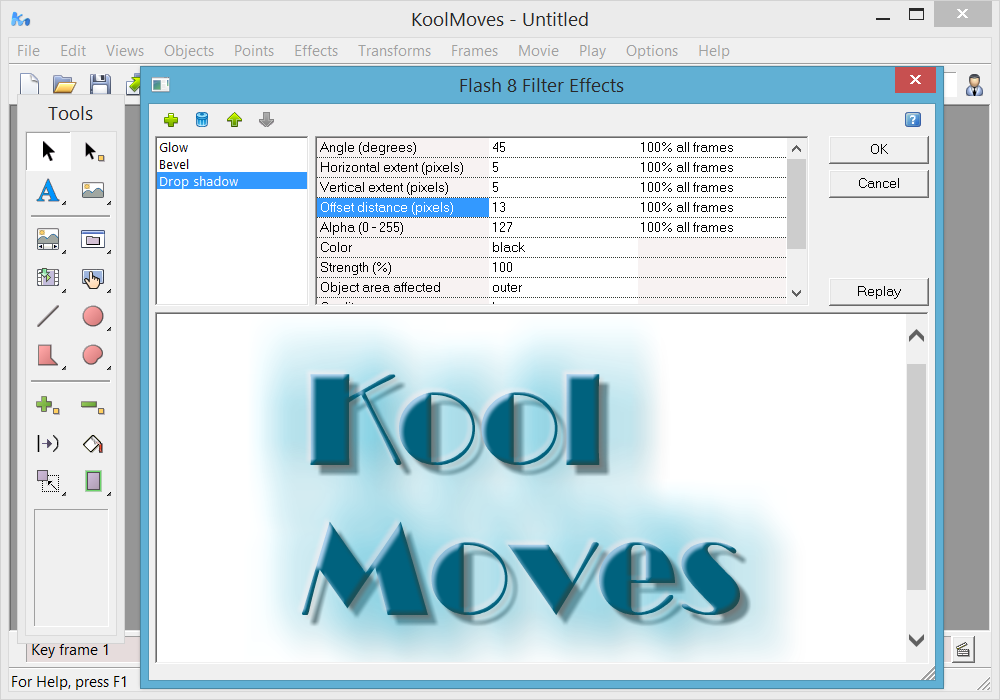Move filter up with green arrow
Viewport: 1000px width, 700px height.
click(x=235, y=120)
